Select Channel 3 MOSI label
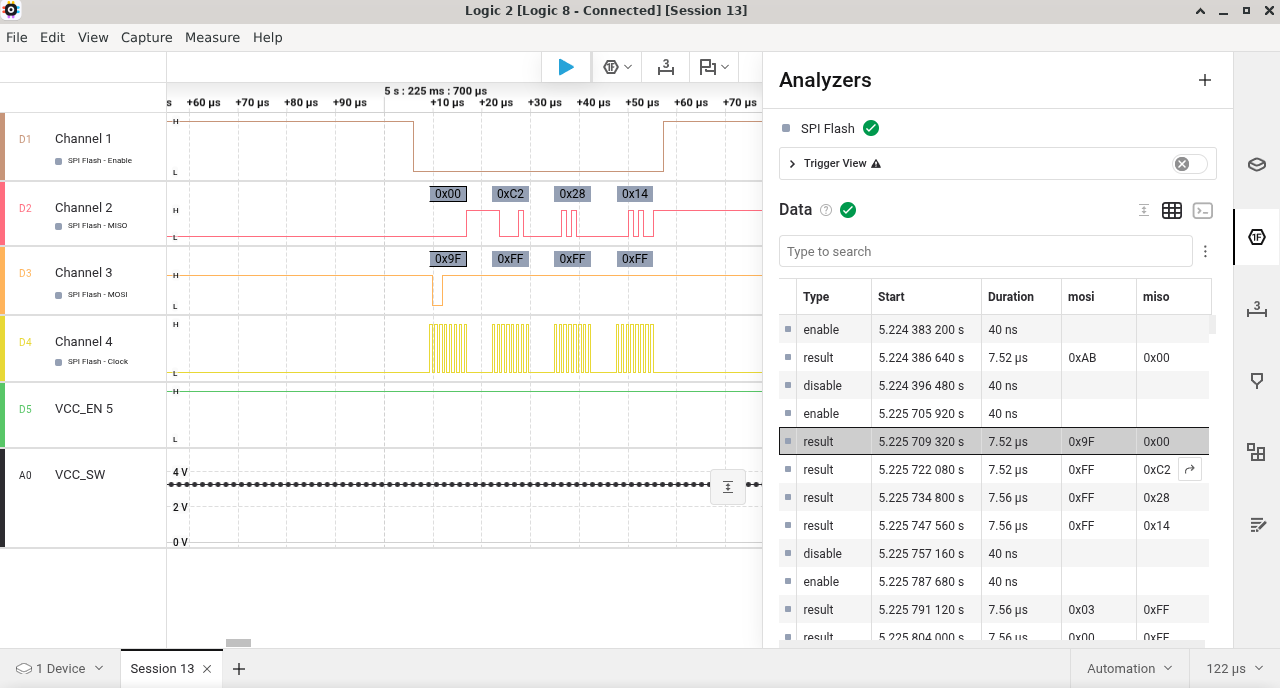This screenshot has height=688, width=1280. click(83, 272)
